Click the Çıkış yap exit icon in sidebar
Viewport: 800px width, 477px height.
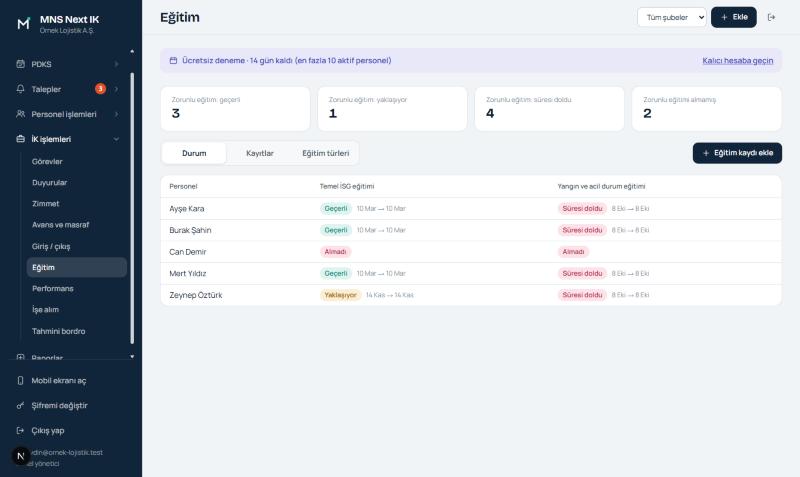tap(20, 431)
